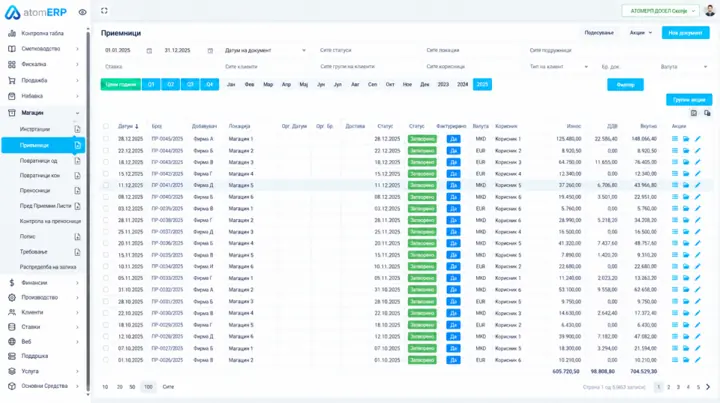Open Испратници submenu item
Screen dimensions: 720x403
(35, 129)
